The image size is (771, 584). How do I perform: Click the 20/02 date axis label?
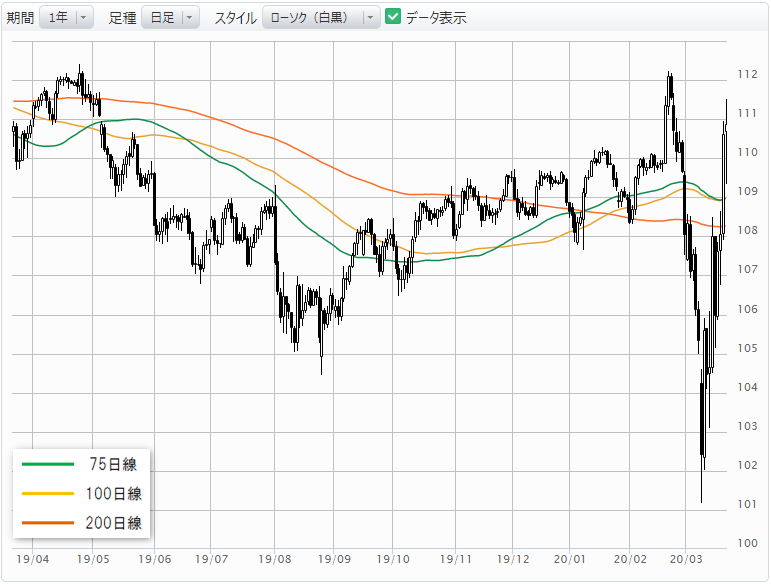coord(630,559)
